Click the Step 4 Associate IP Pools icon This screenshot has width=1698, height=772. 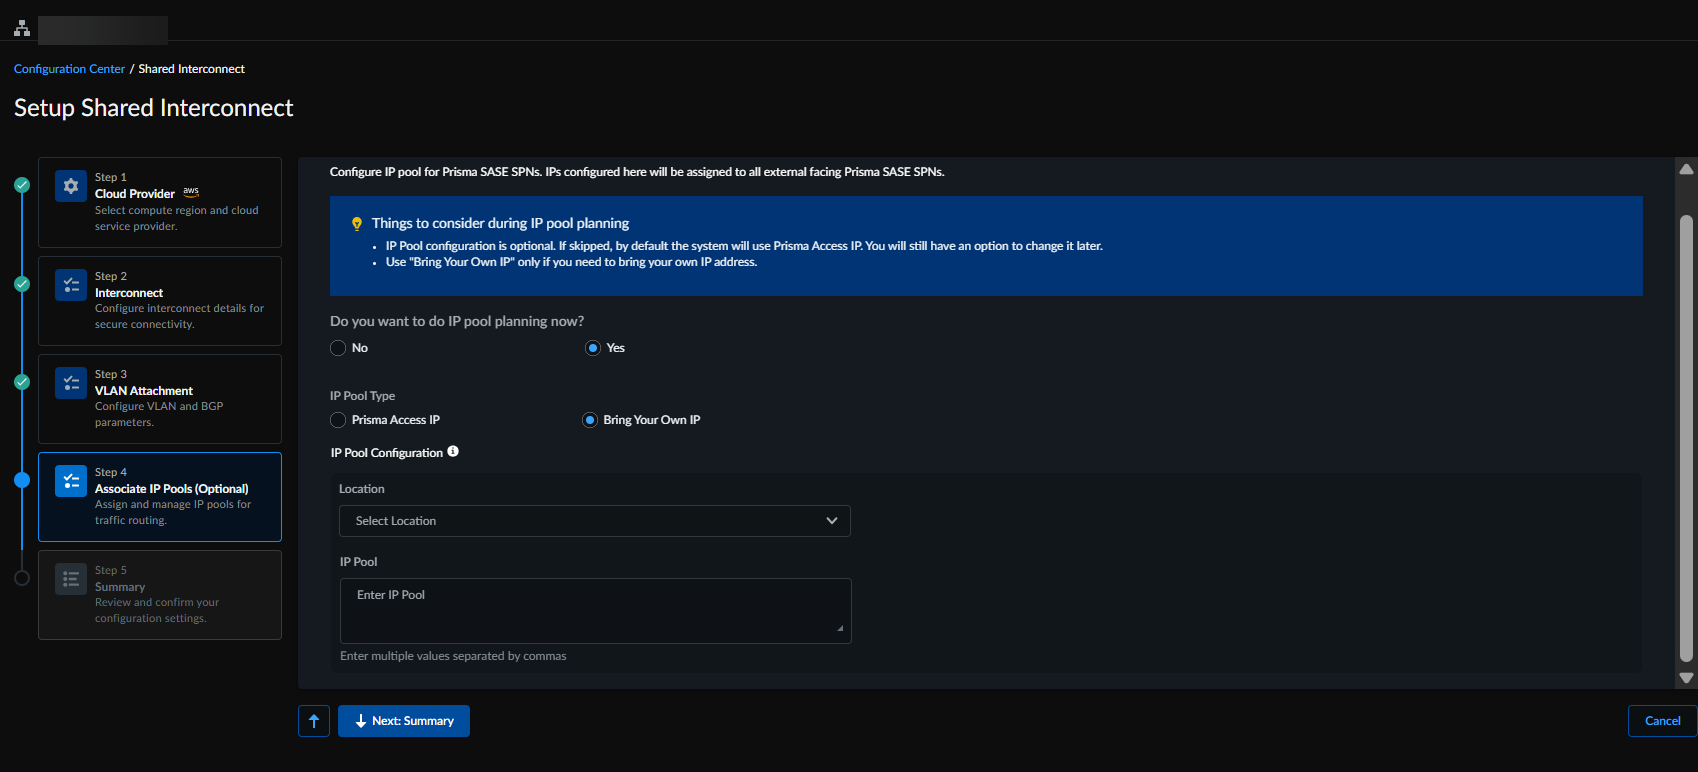click(x=71, y=481)
